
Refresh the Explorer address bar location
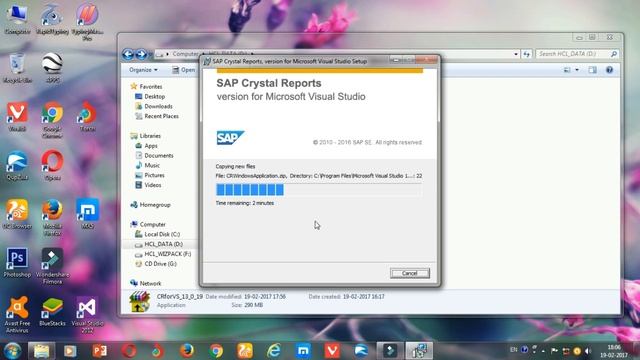click(527, 54)
